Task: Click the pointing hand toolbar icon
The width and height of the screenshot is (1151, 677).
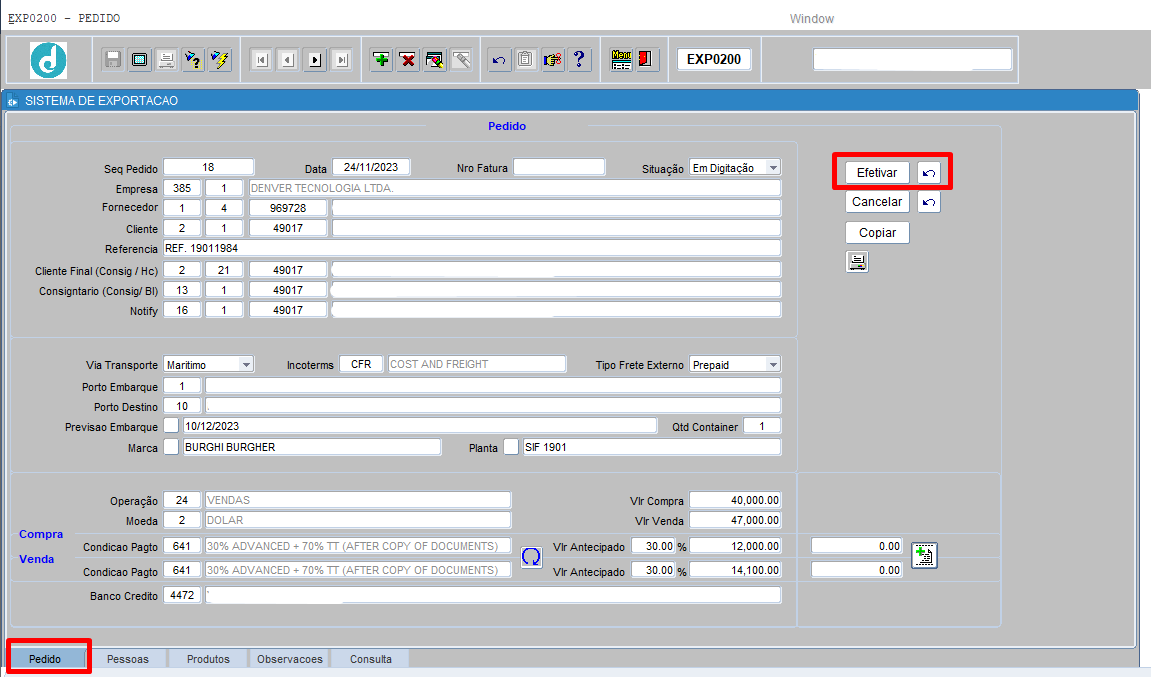Action: (x=553, y=59)
